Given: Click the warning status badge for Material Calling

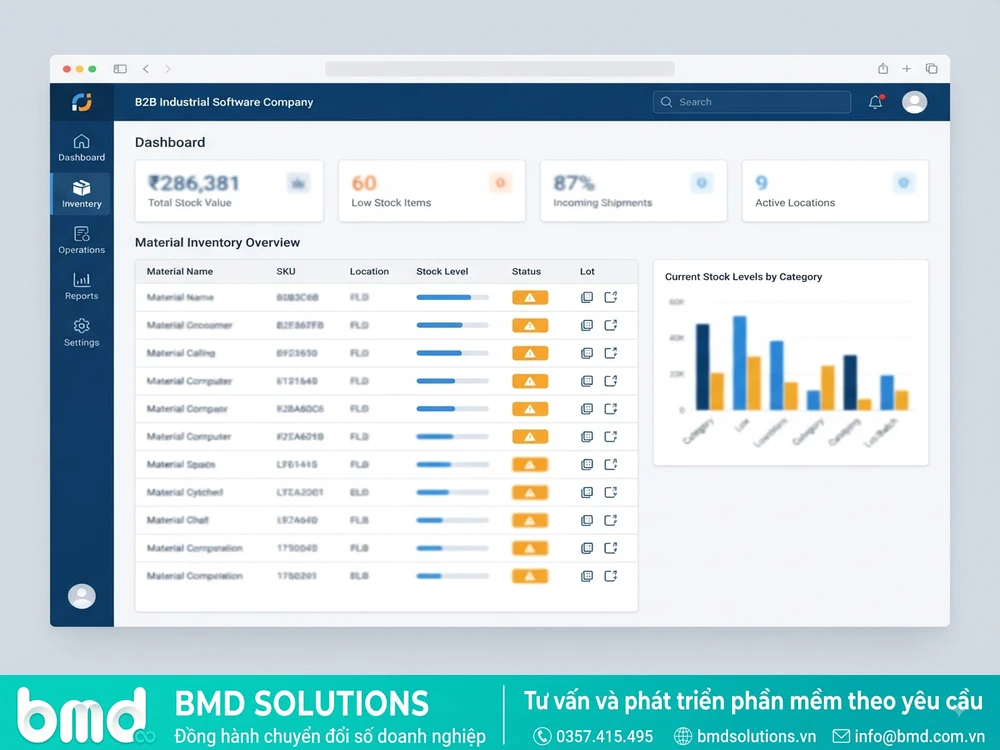Looking at the screenshot, I should (x=530, y=353).
